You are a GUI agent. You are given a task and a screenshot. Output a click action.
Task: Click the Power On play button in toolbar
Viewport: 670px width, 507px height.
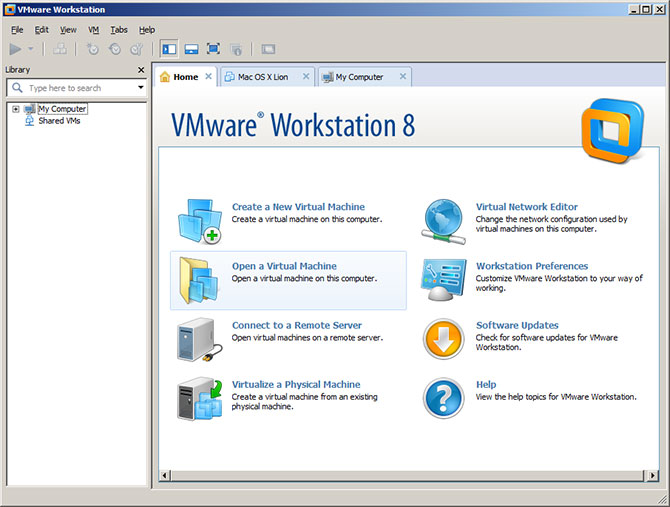[x=15, y=49]
